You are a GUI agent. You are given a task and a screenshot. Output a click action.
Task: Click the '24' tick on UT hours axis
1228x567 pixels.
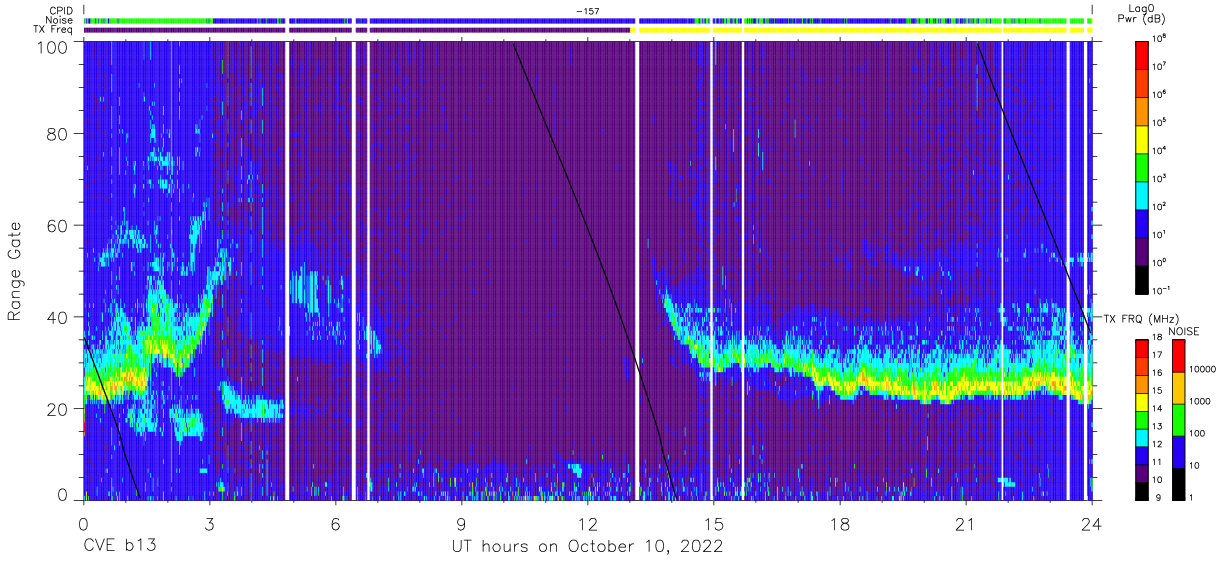[1092, 523]
